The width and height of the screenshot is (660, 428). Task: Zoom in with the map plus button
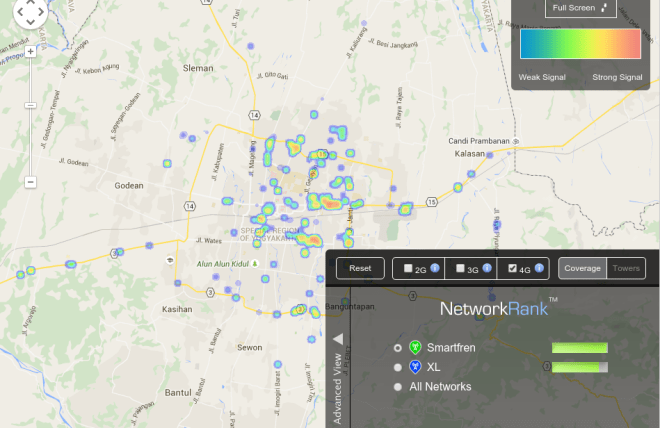[x=31, y=51]
